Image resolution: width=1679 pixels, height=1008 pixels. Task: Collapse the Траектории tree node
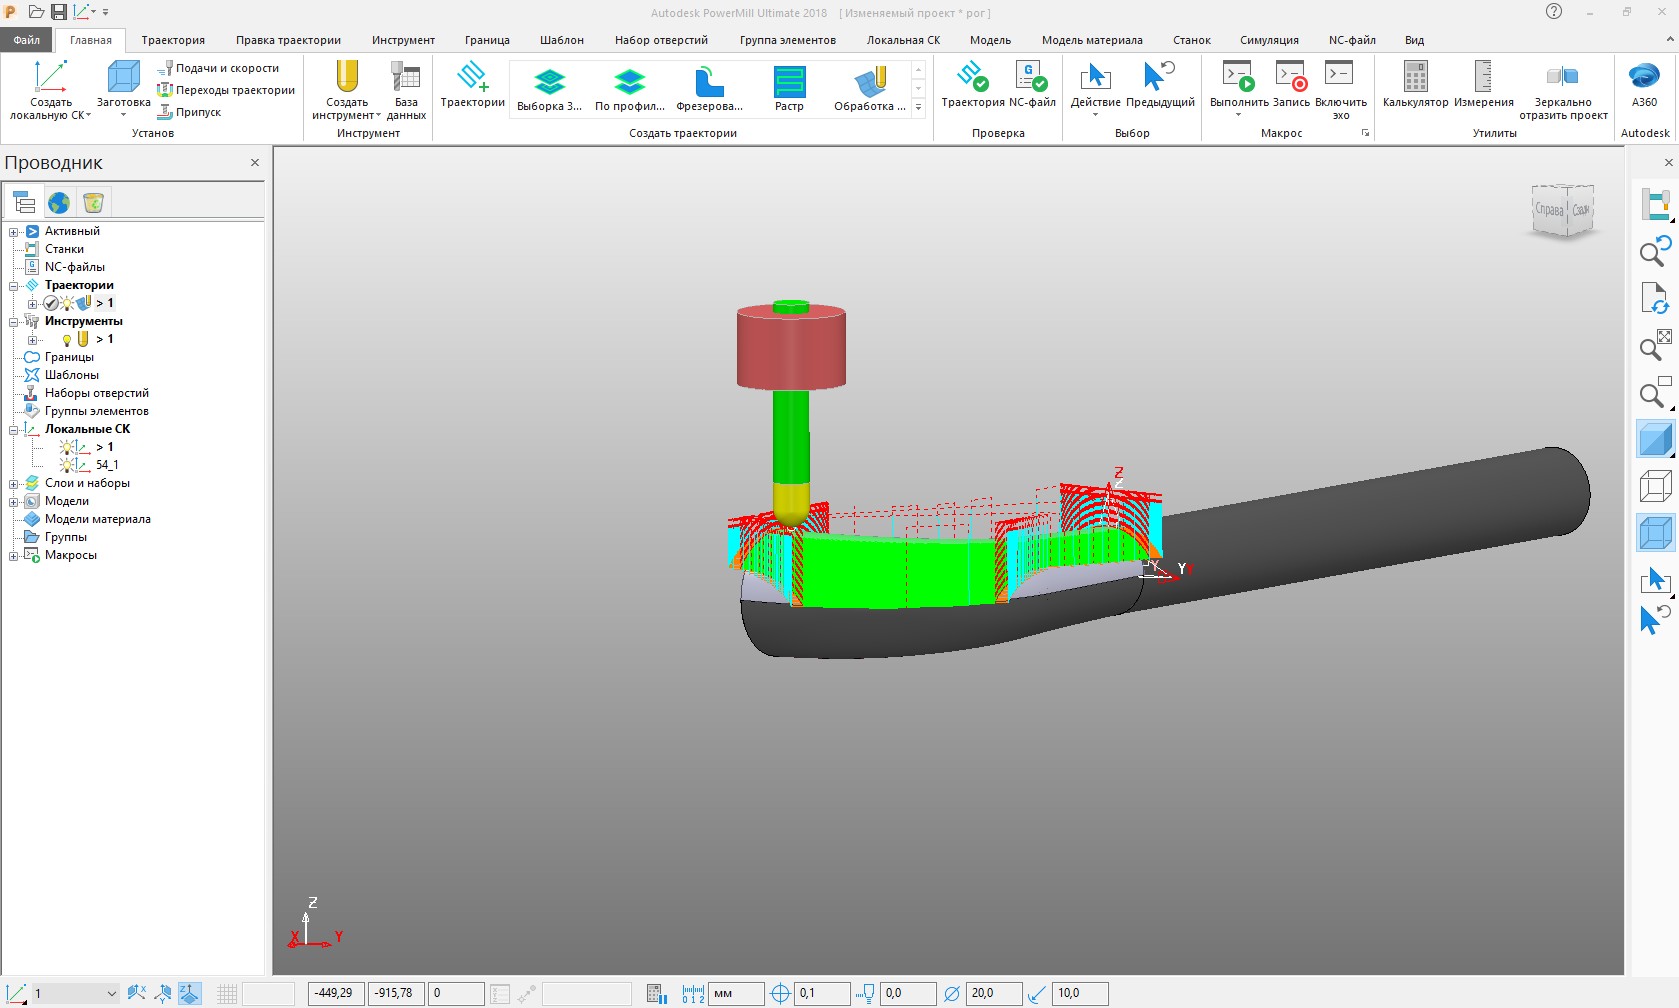(14, 286)
